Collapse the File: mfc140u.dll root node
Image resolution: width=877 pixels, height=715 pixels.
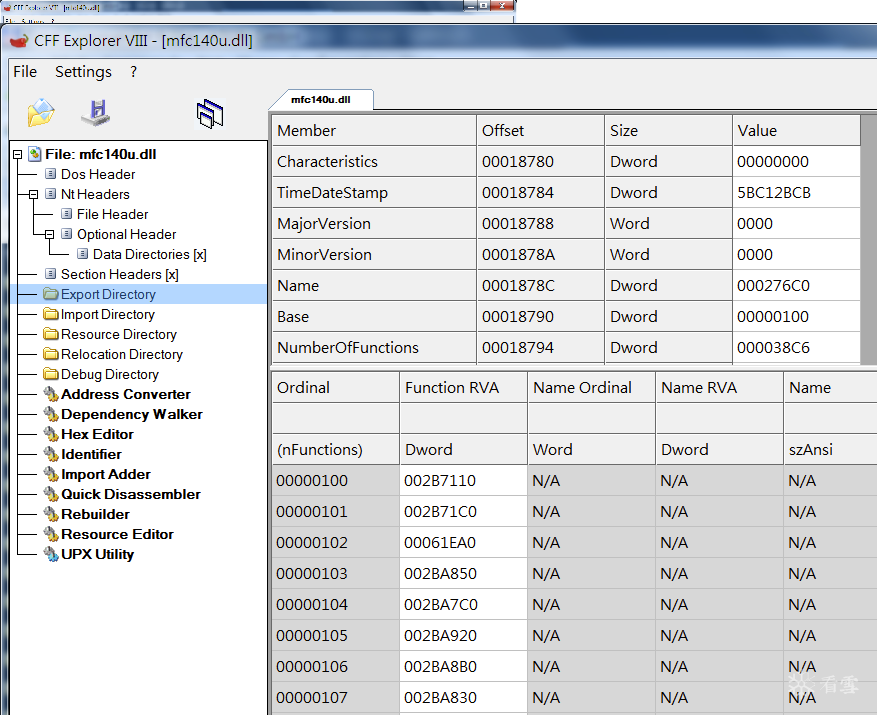click(x=17, y=154)
